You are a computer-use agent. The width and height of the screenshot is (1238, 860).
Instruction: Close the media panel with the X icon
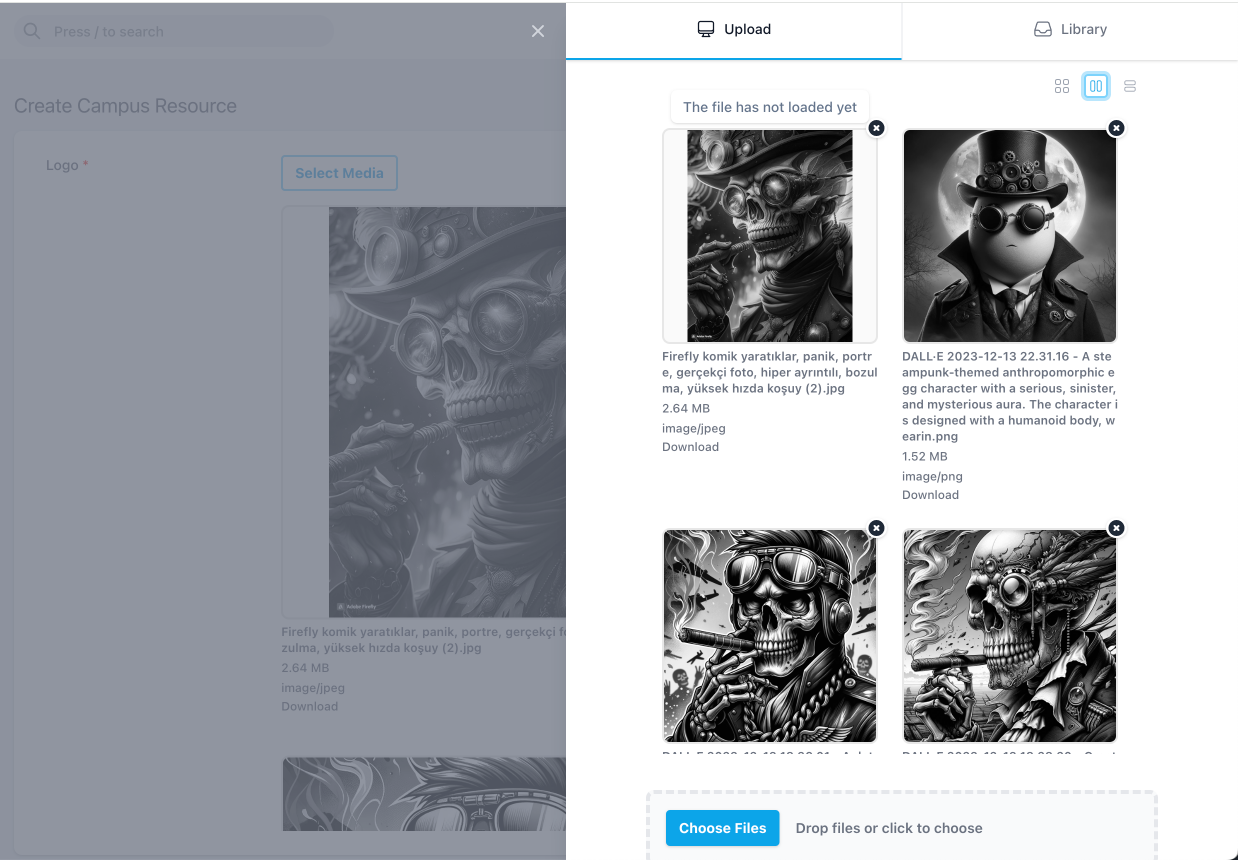tap(538, 31)
